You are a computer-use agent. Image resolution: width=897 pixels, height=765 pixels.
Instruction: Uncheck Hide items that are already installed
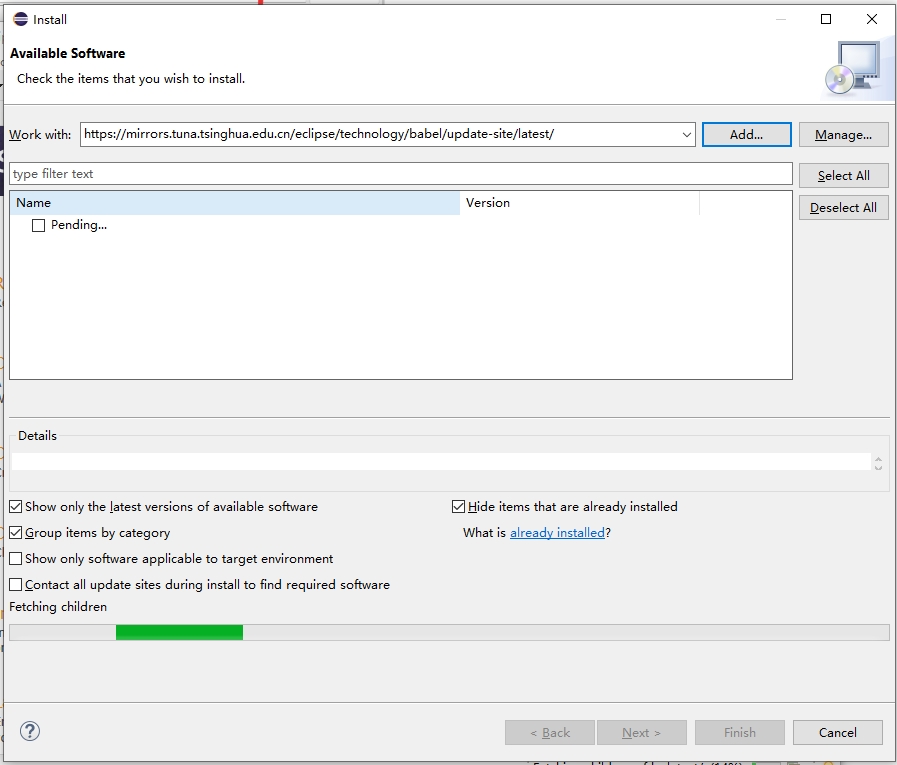coord(458,507)
